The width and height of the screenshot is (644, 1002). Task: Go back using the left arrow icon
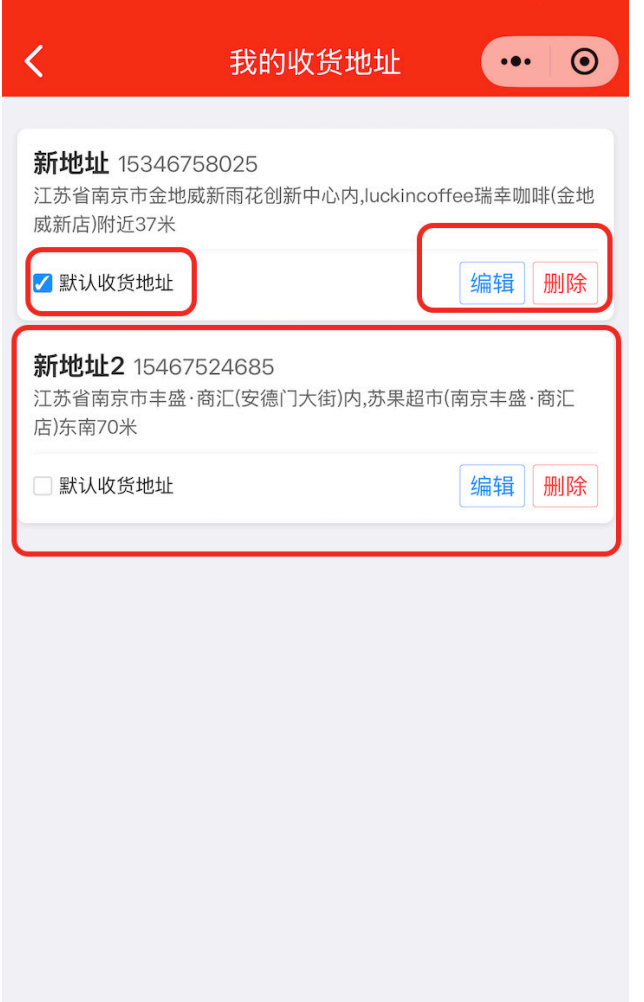34,61
